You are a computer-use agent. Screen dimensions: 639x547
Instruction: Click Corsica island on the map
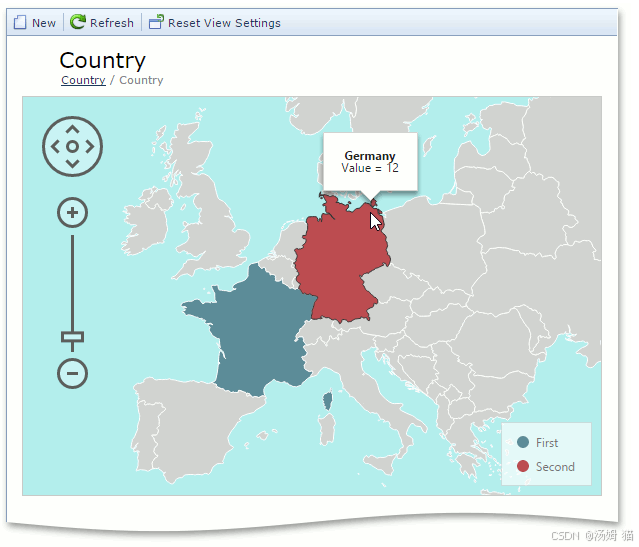click(328, 401)
